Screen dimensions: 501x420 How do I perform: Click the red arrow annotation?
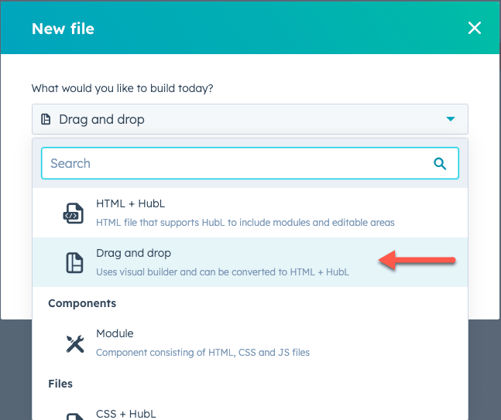click(417, 260)
